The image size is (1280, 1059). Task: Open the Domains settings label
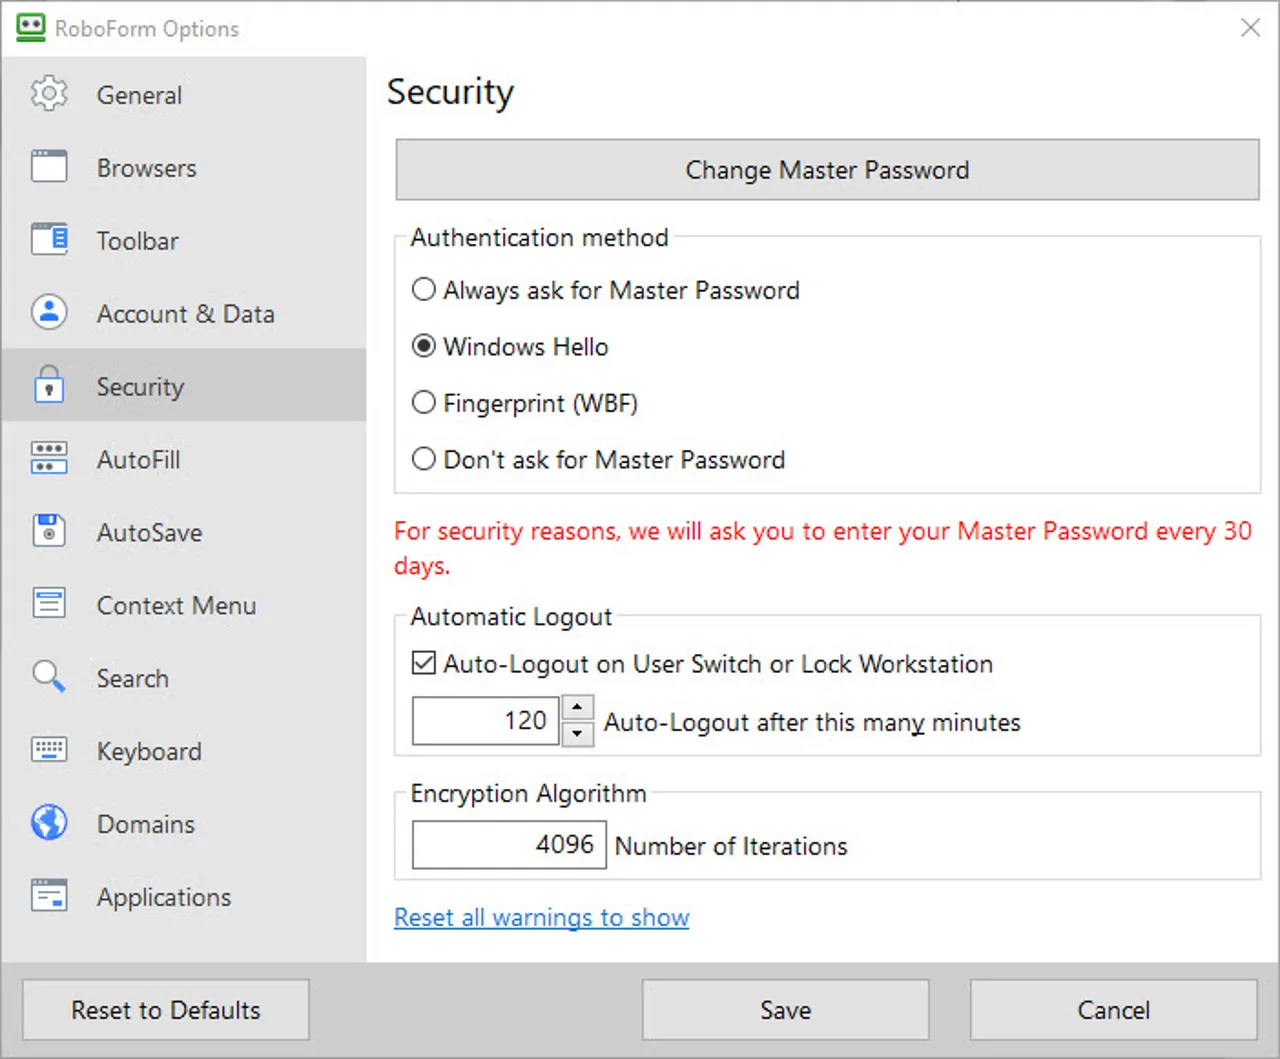[145, 824]
